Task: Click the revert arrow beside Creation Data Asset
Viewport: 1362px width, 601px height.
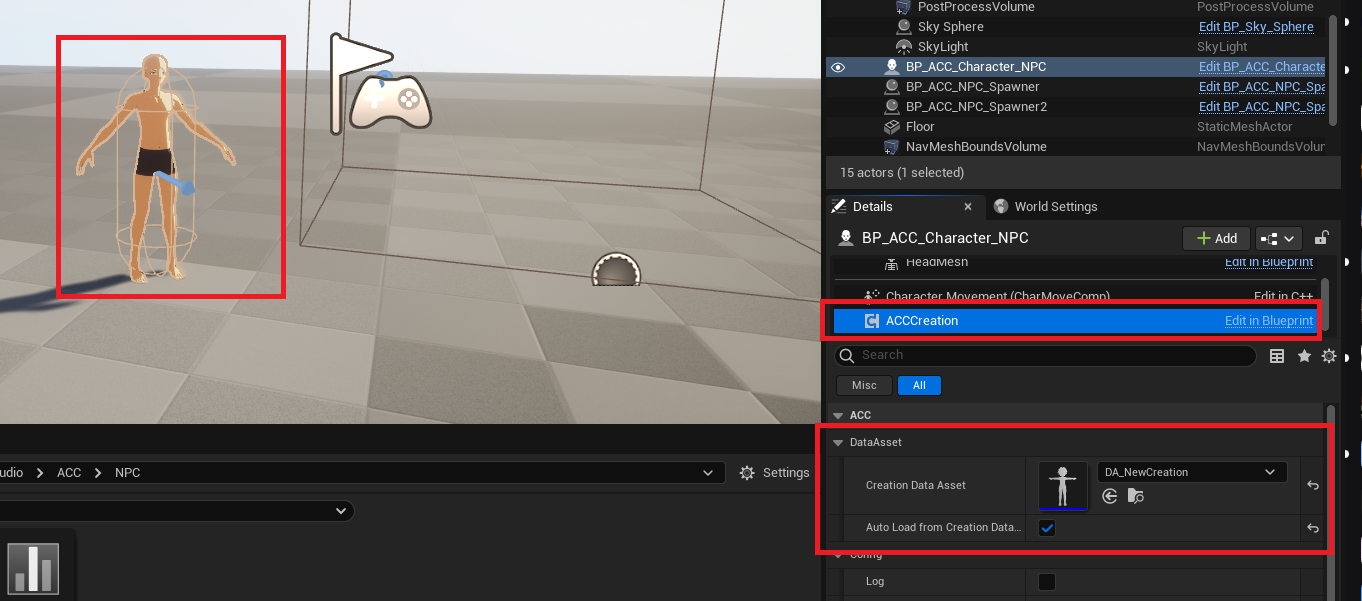Action: click(x=1313, y=485)
